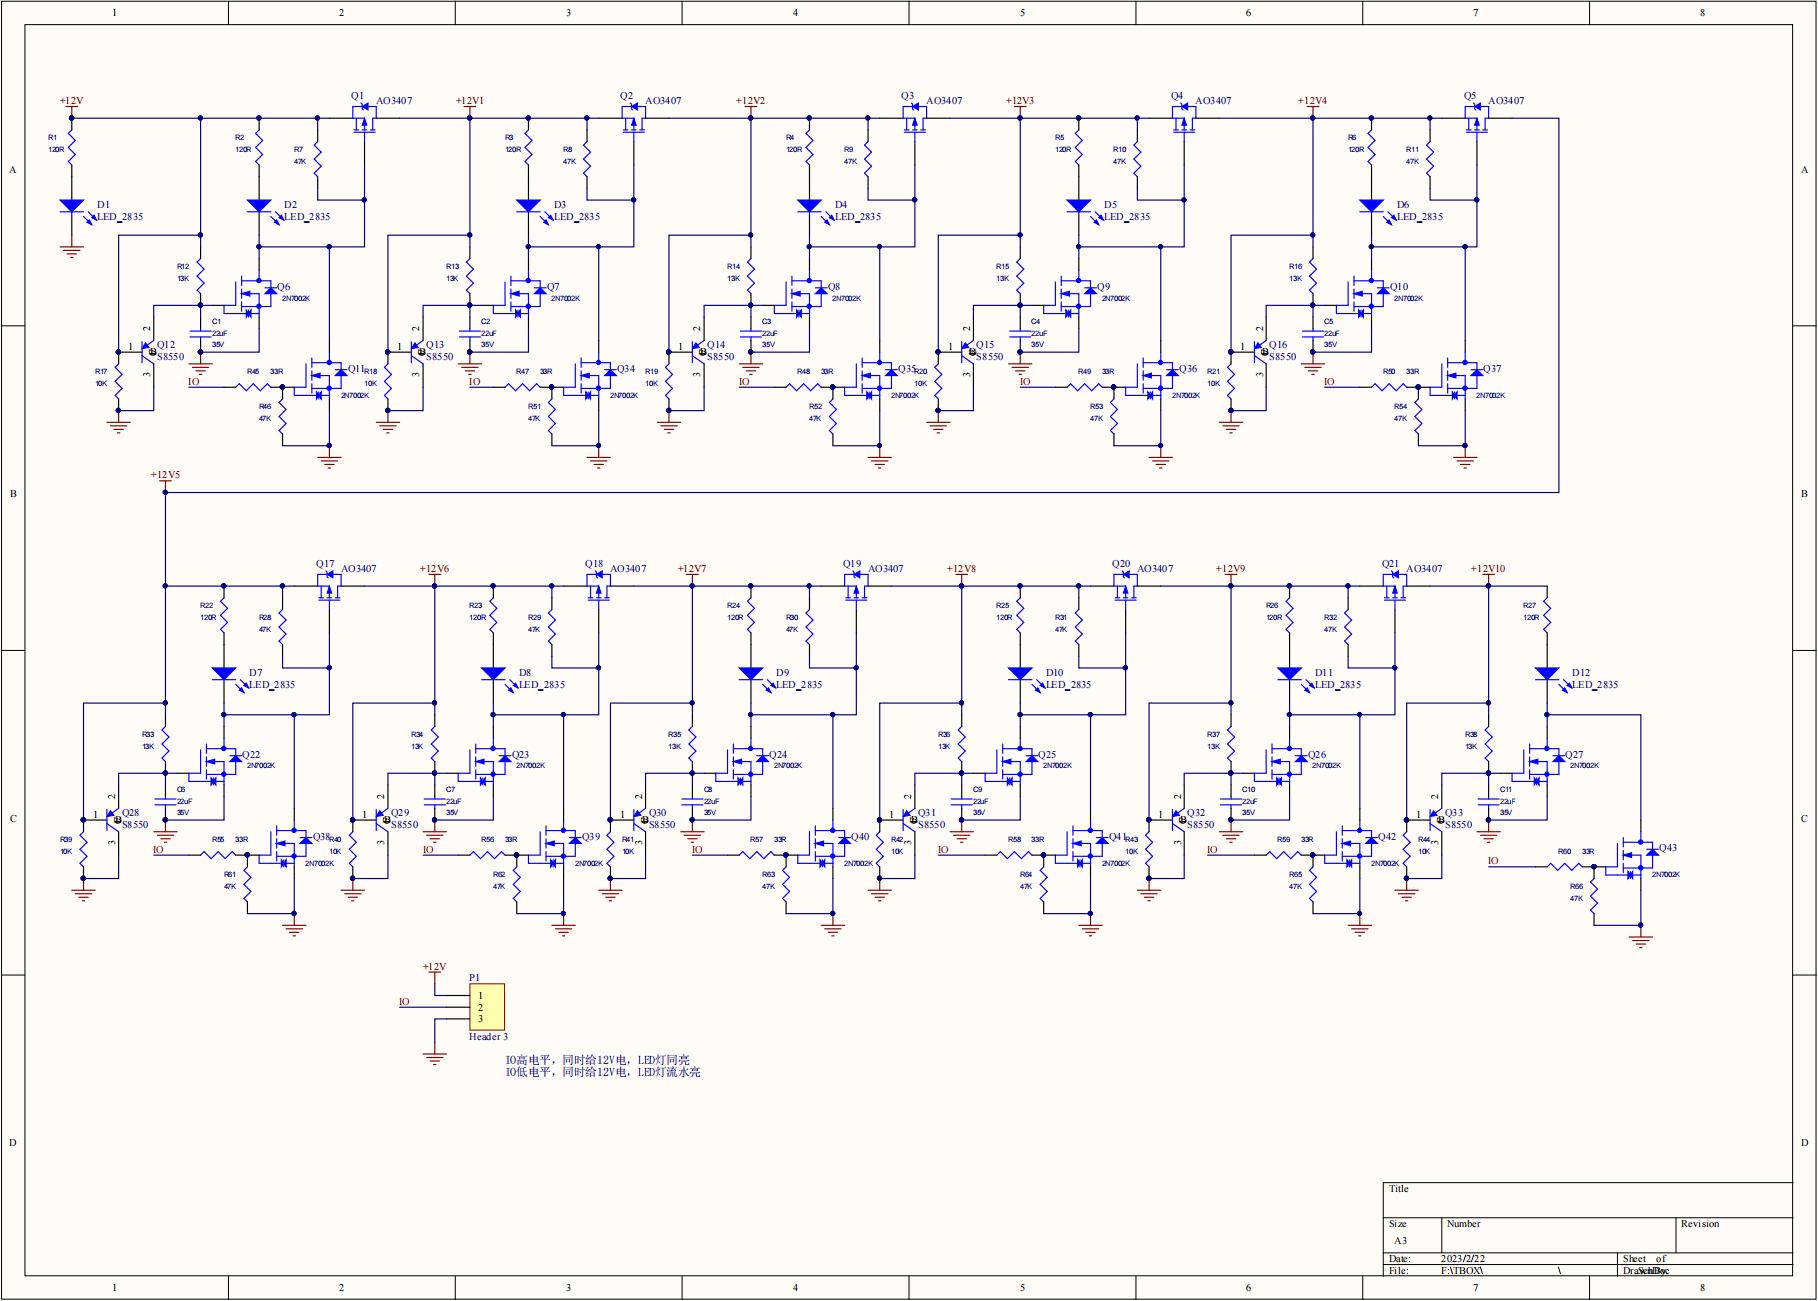Select the +12V10 power net label

tap(1487, 569)
